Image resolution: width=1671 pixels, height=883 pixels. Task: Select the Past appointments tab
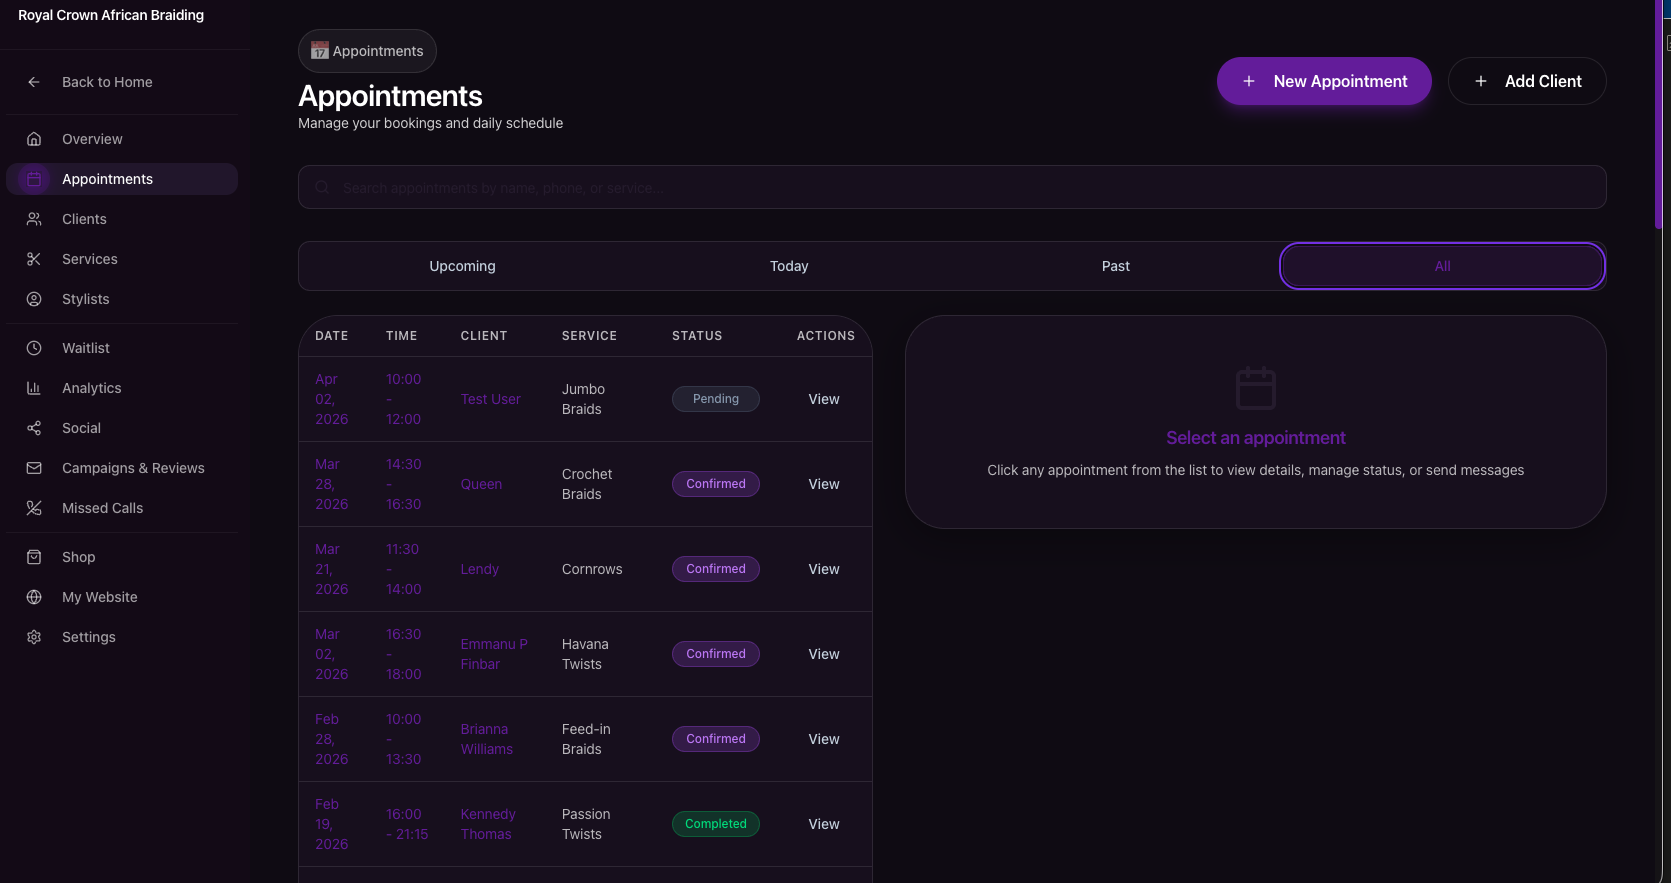point(1115,266)
